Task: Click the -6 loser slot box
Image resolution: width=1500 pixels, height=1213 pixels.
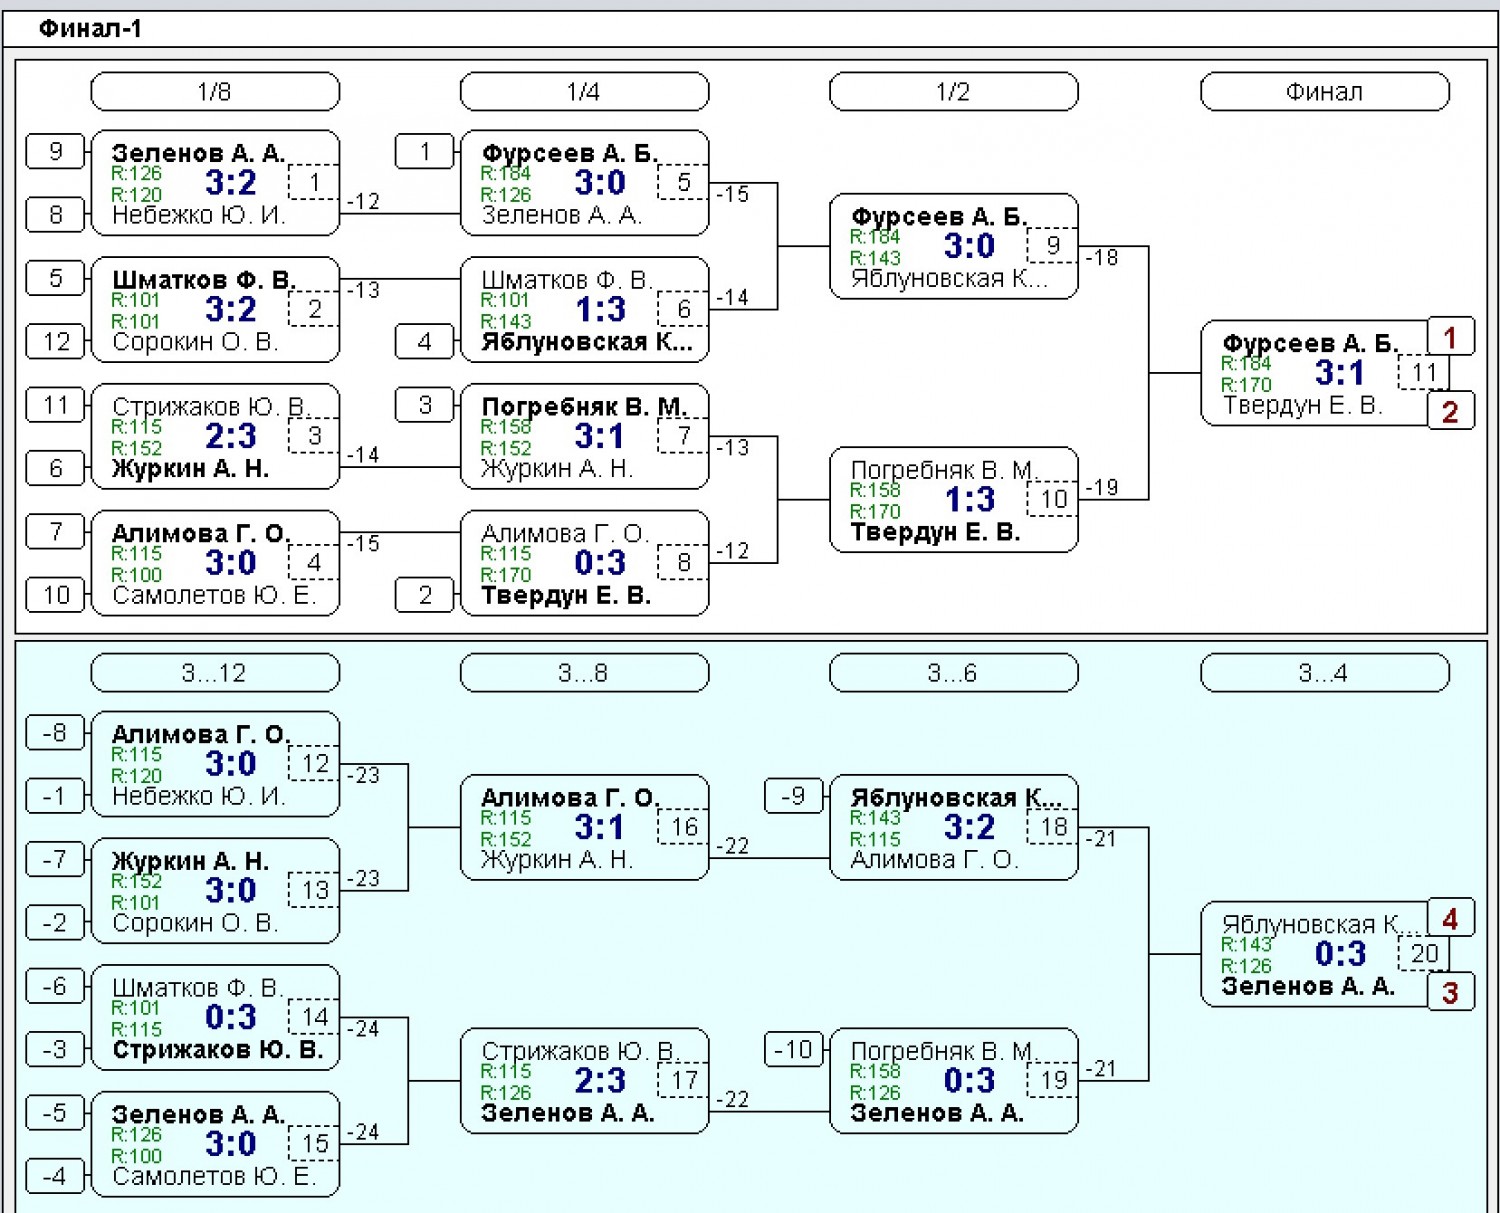Action: [x=56, y=986]
